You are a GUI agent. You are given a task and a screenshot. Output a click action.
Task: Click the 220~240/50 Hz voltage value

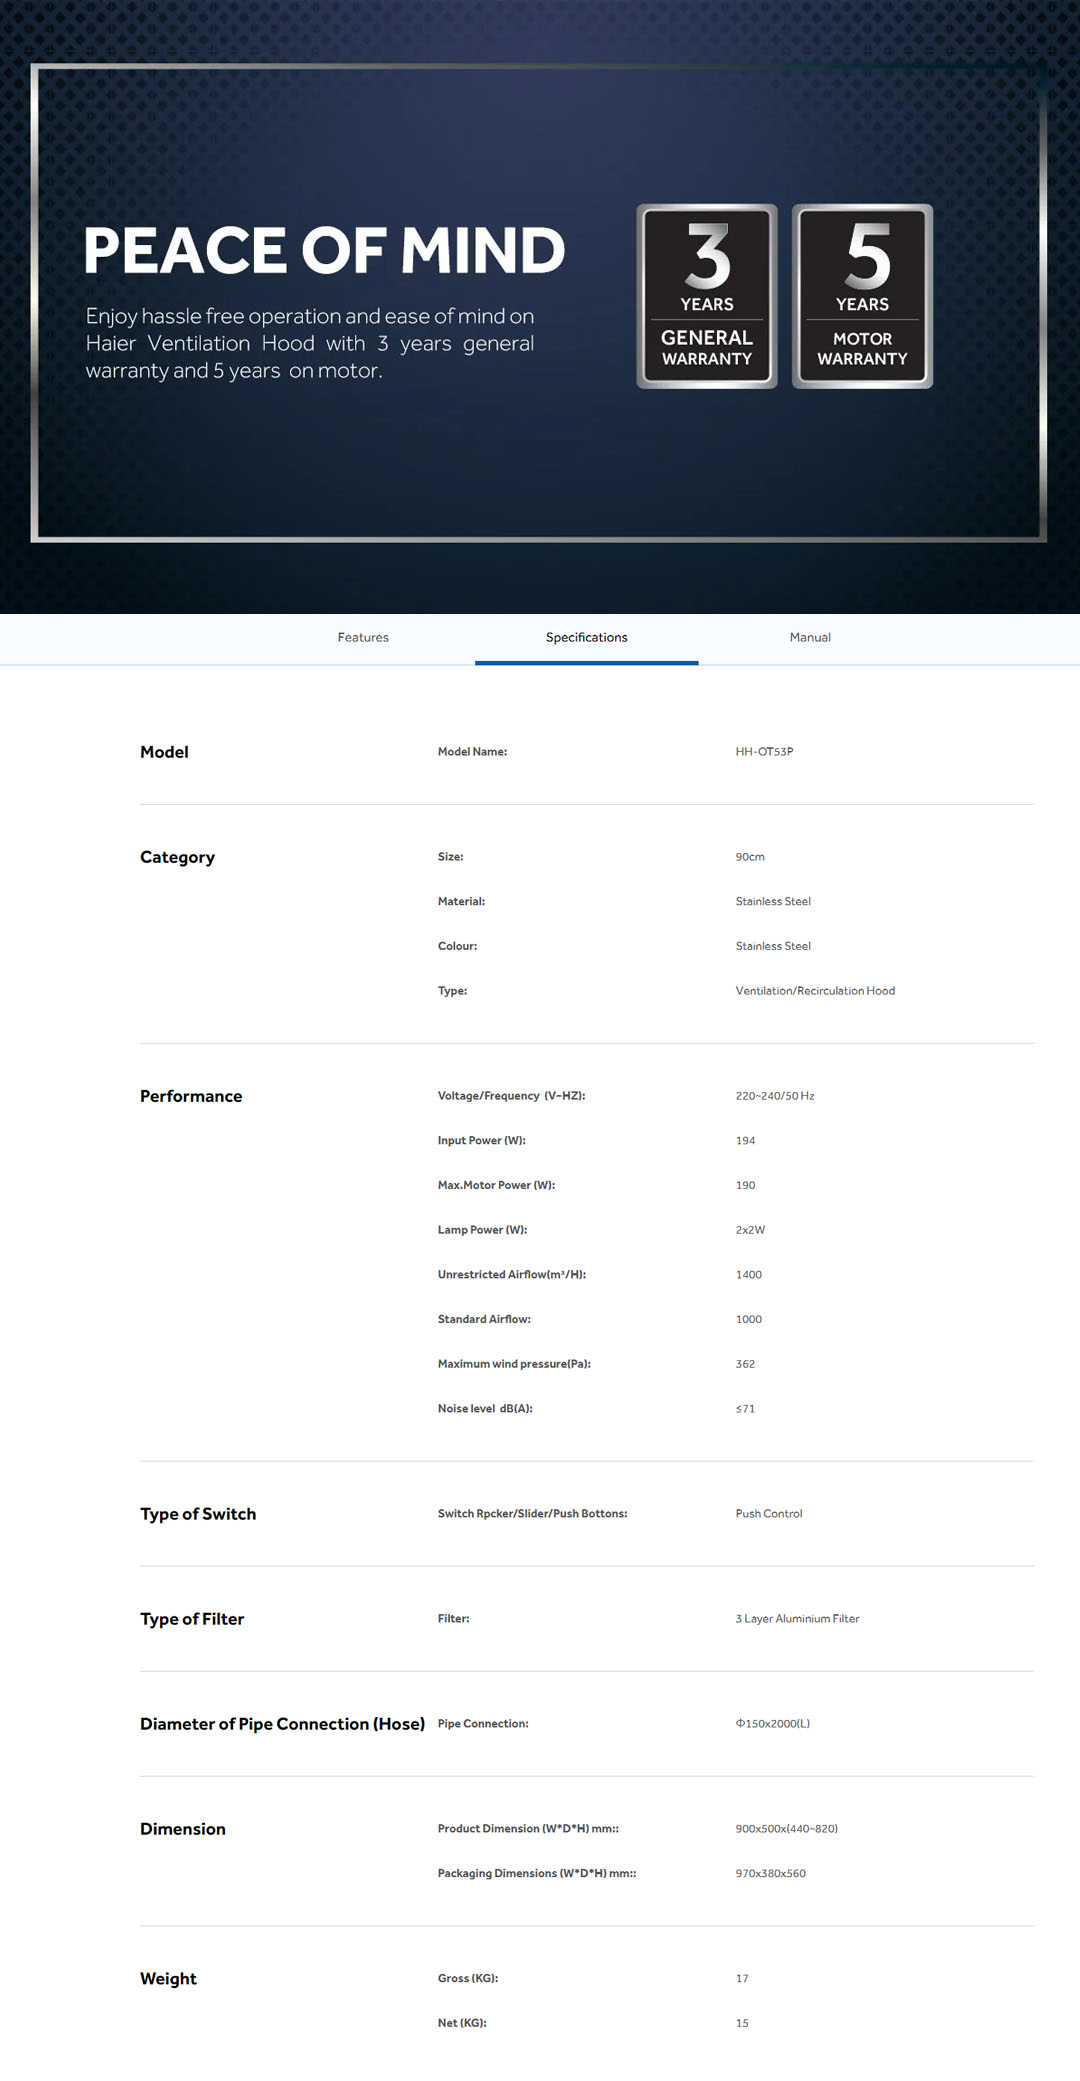click(x=775, y=1096)
